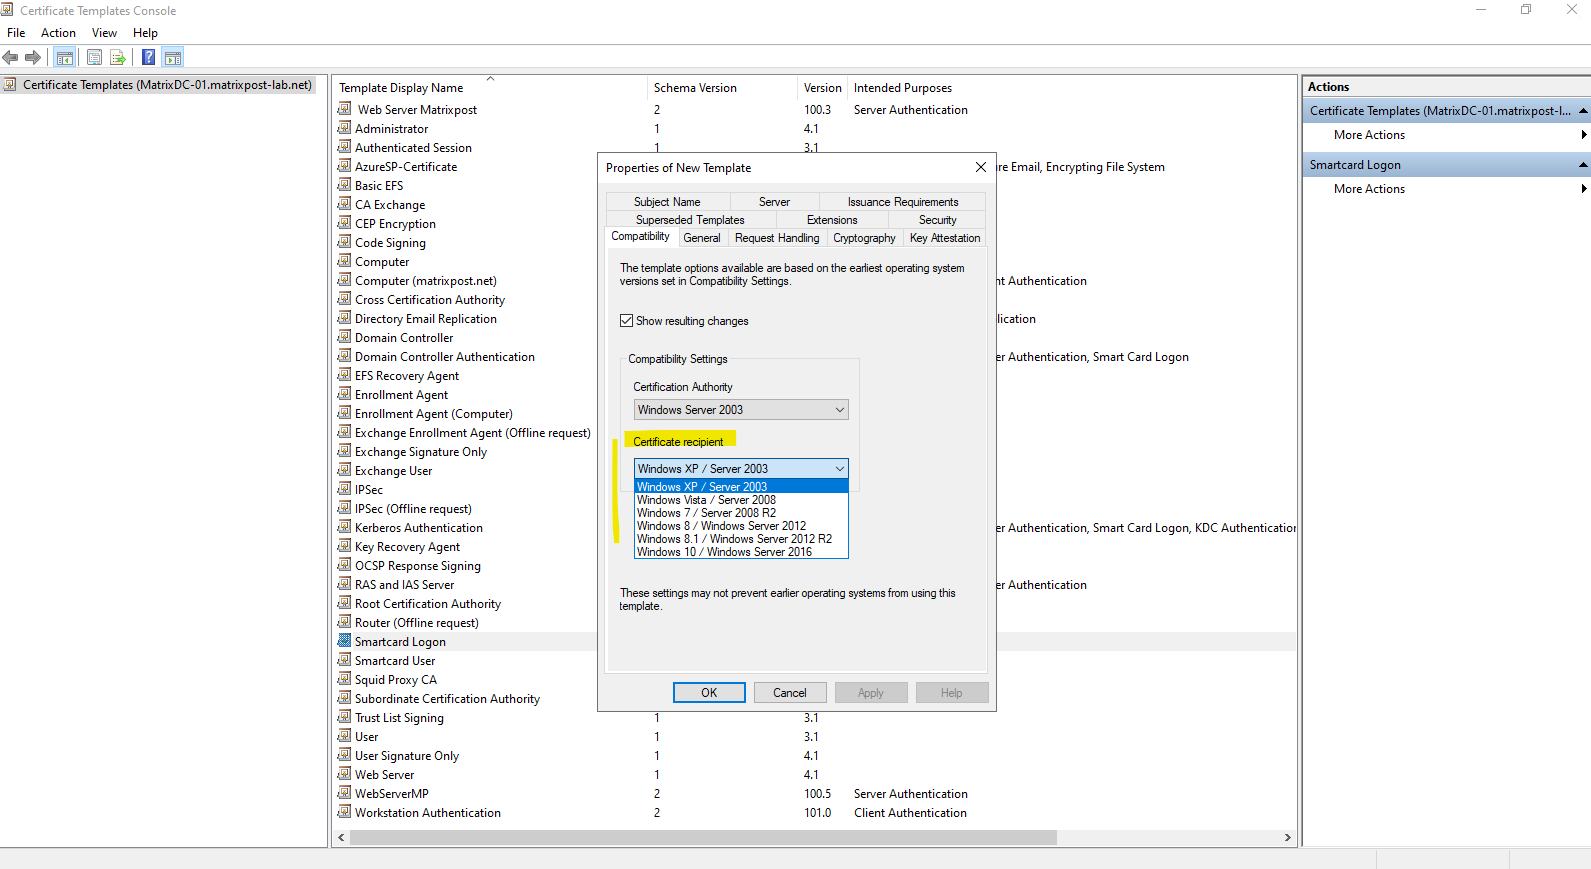Expand More Actions under Certificate Templates
Image resolution: width=1591 pixels, height=869 pixels.
click(x=1446, y=135)
